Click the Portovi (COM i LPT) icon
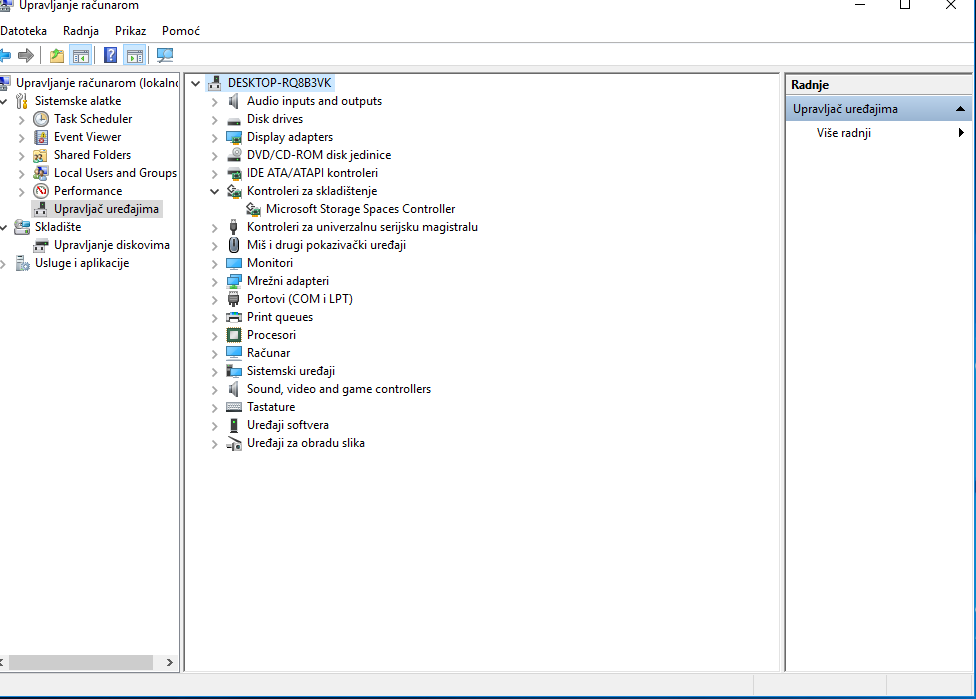 tap(234, 299)
